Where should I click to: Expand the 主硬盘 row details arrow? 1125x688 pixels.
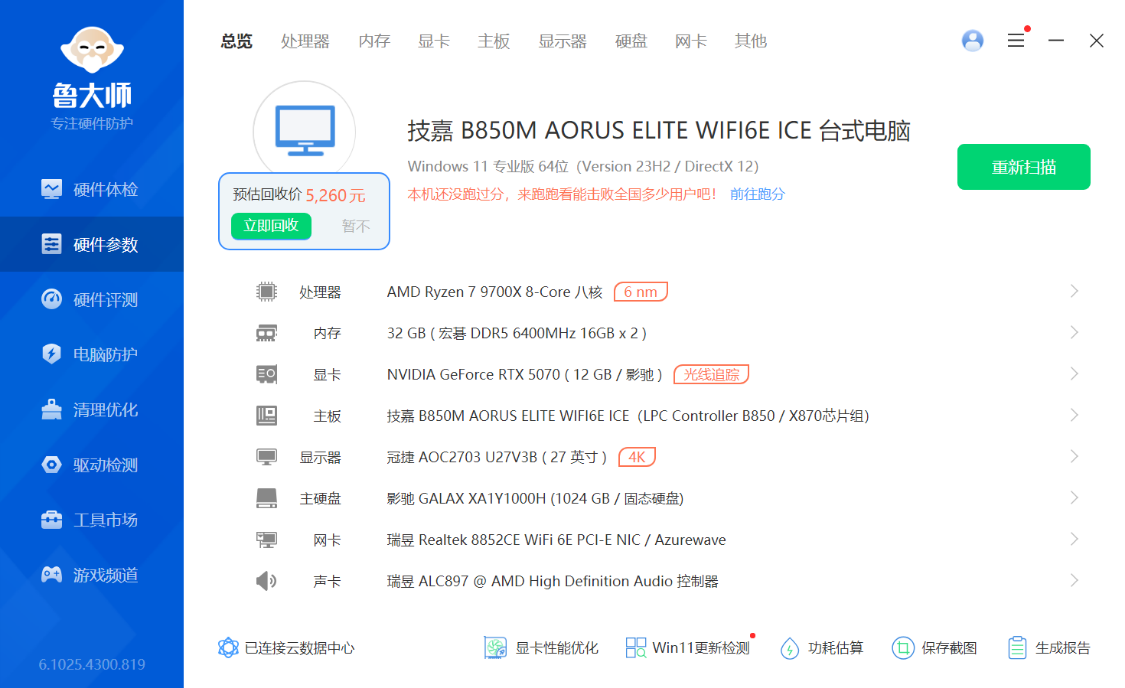point(1074,498)
